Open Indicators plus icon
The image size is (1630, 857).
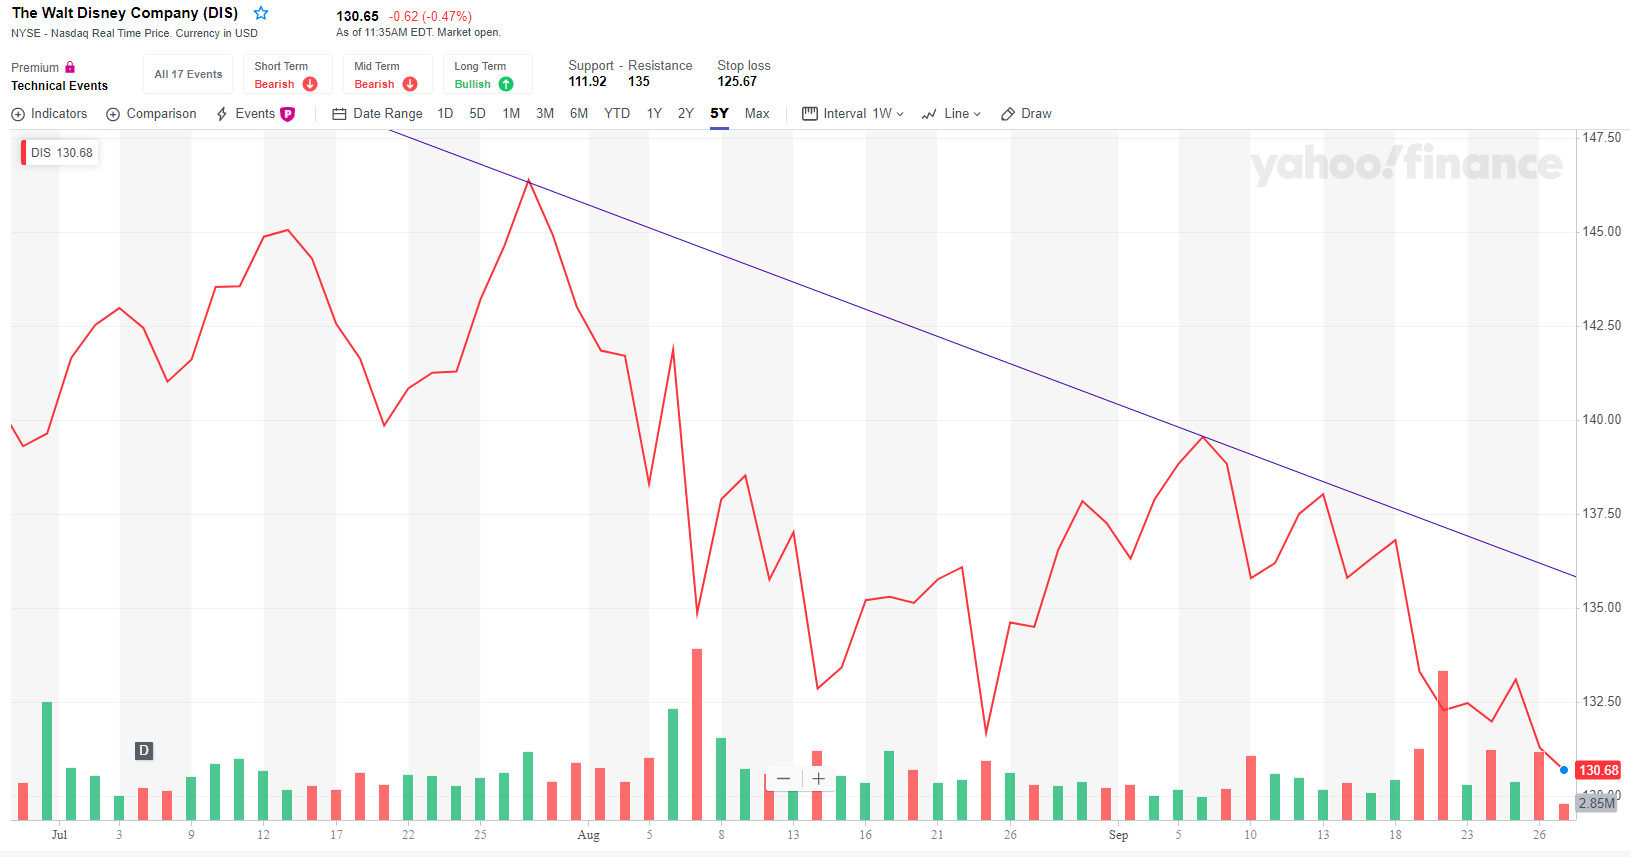[18, 114]
